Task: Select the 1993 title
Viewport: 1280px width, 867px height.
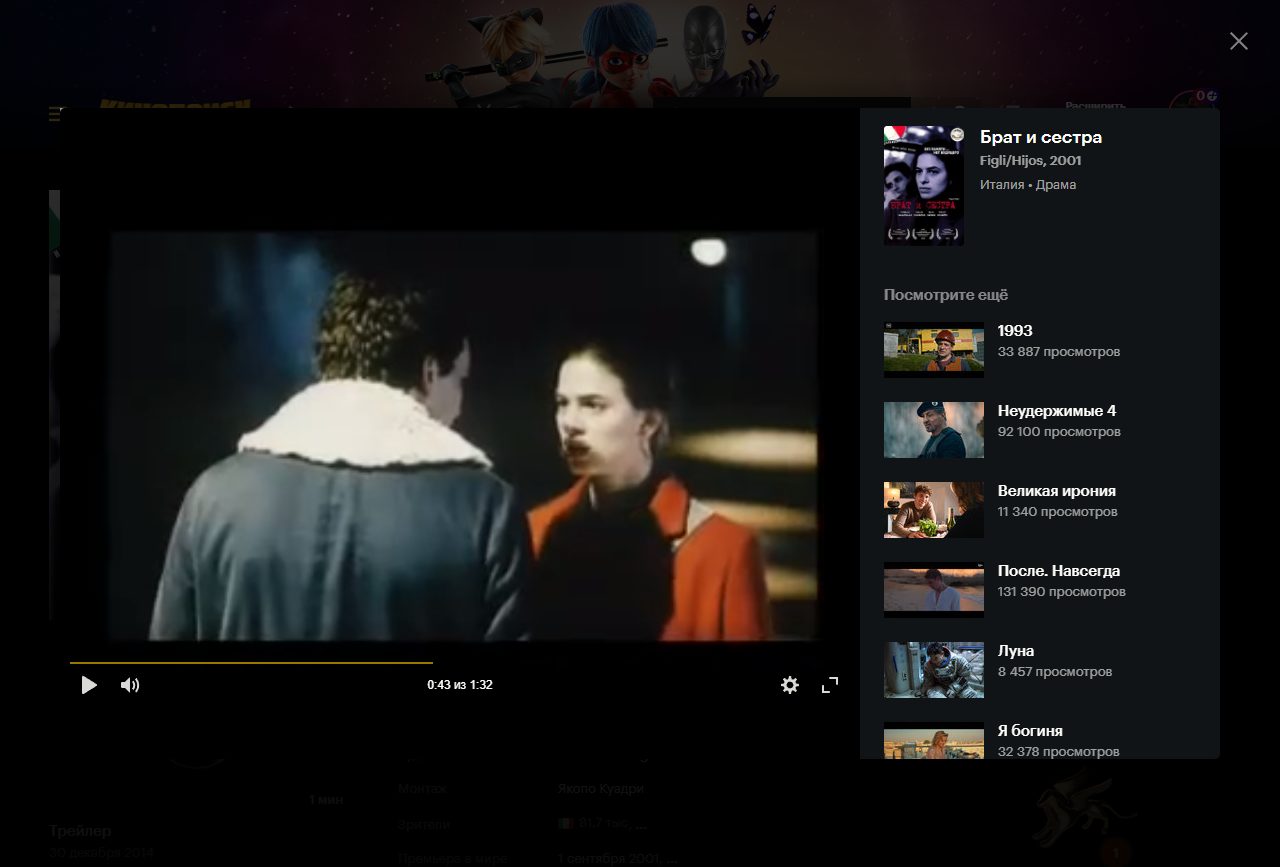Action: [1015, 331]
